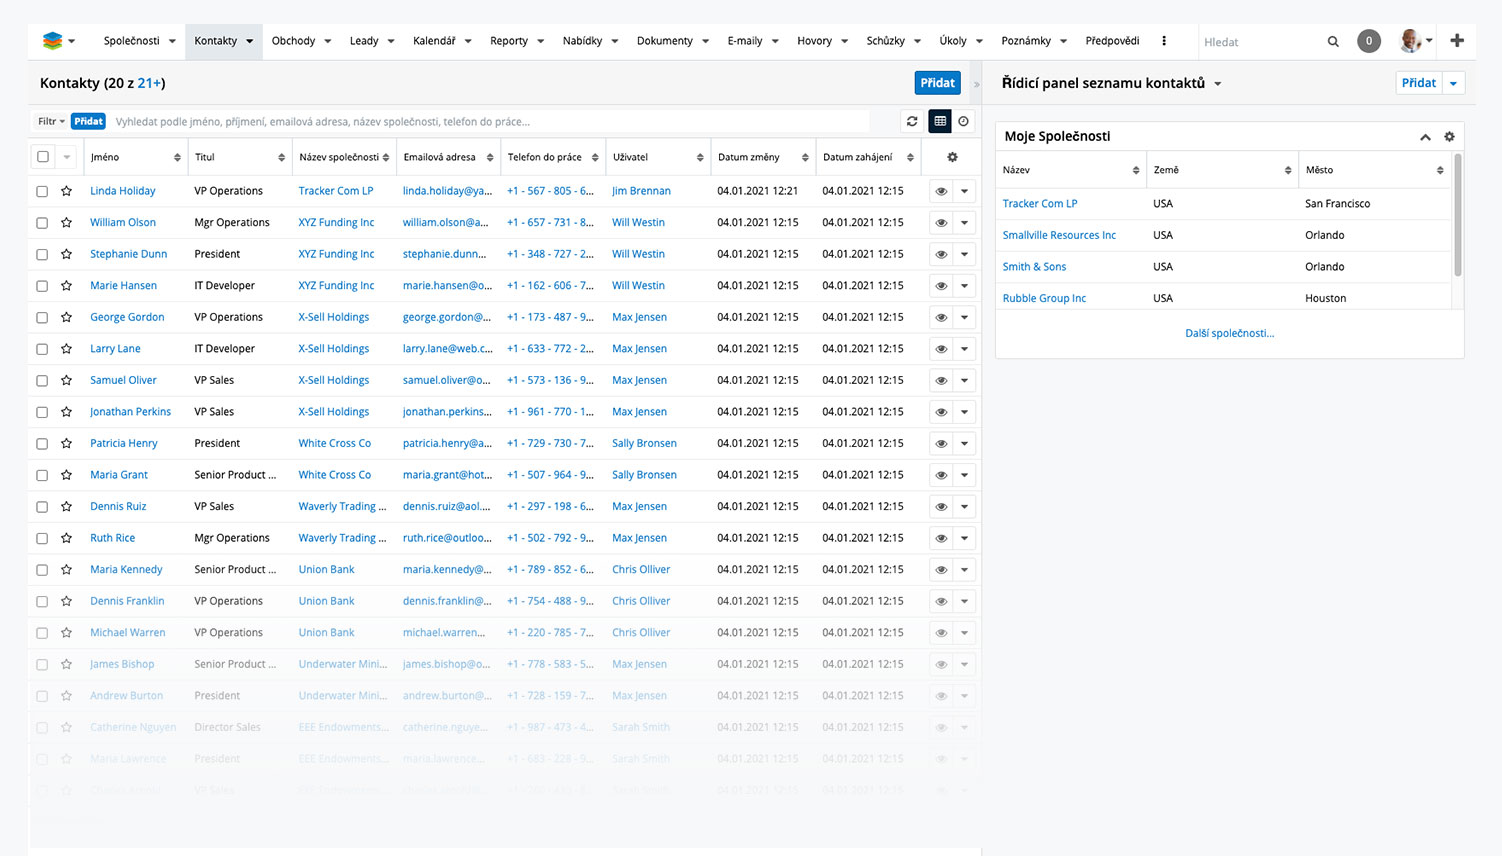Click the contacts search input field

(x=490, y=122)
